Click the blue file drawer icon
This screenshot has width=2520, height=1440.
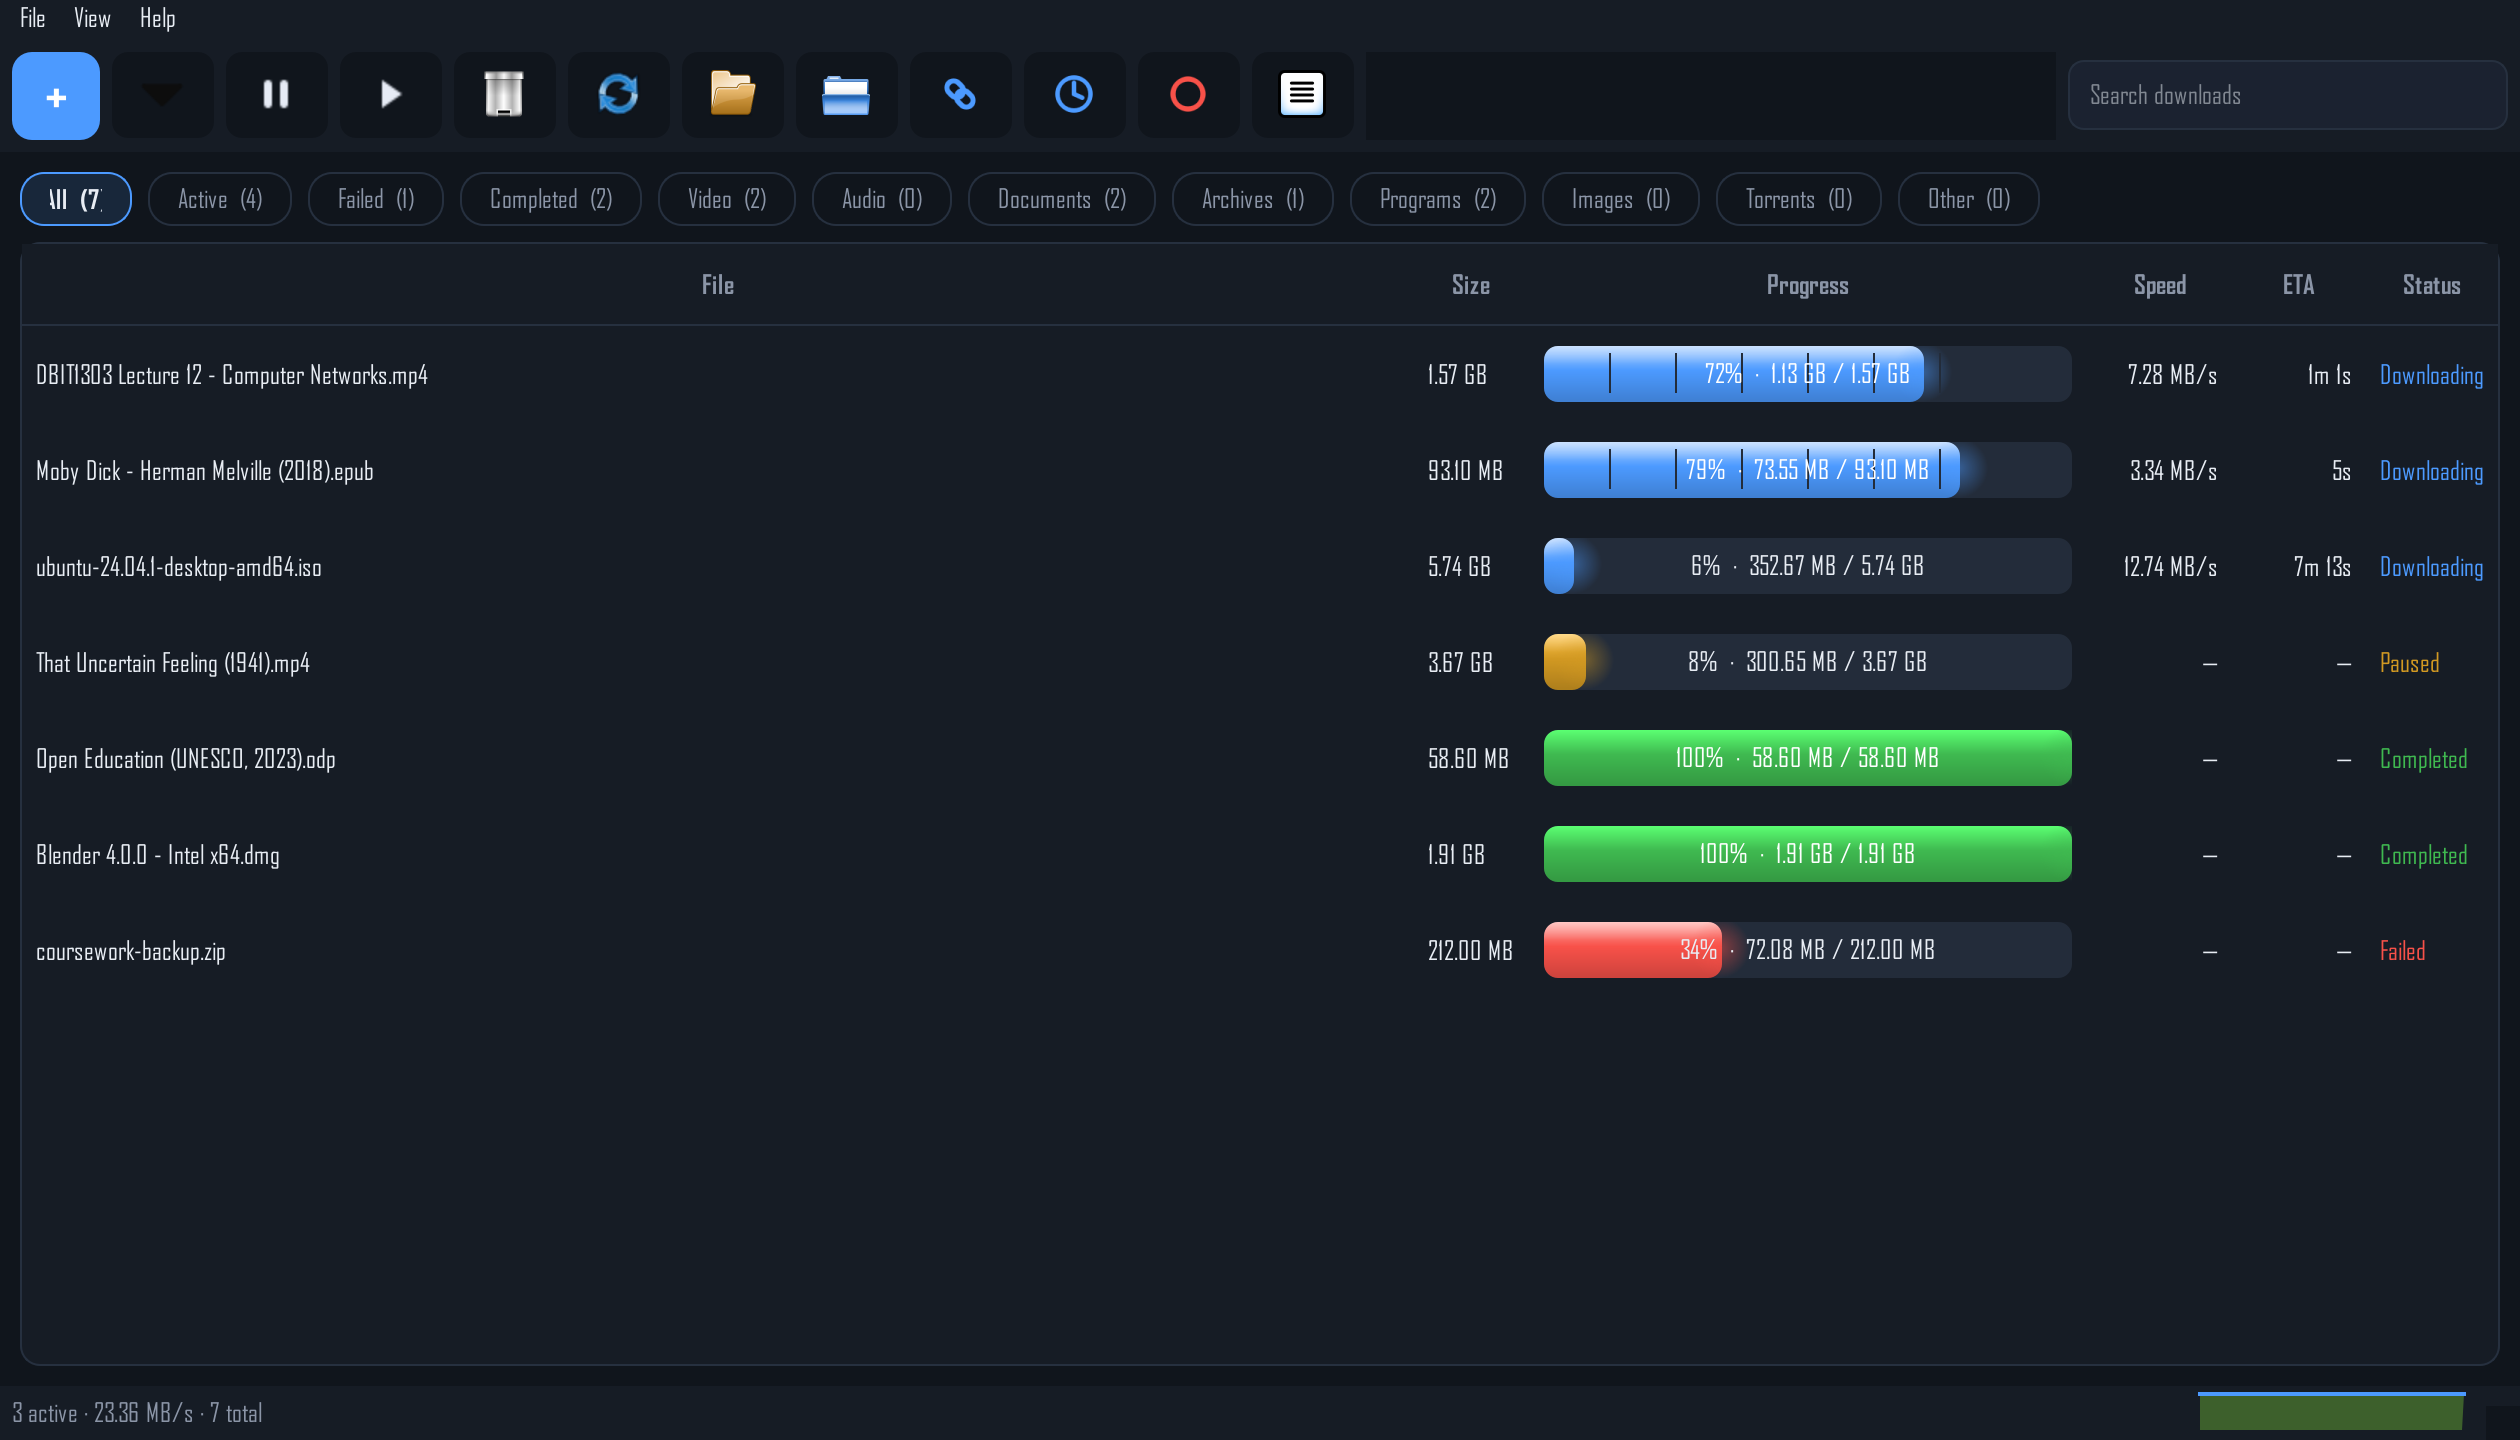[x=846, y=96]
